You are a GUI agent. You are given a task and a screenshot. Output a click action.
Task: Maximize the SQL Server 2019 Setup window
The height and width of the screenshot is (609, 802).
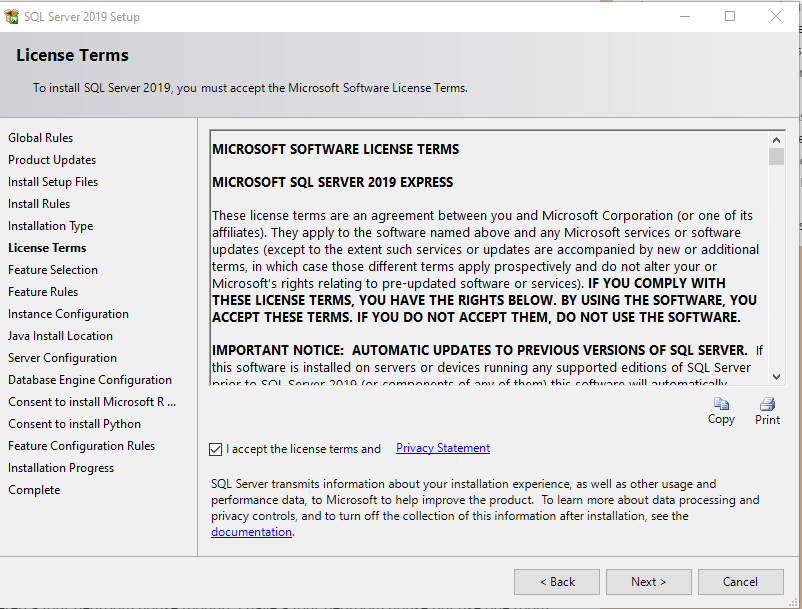[x=730, y=16]
